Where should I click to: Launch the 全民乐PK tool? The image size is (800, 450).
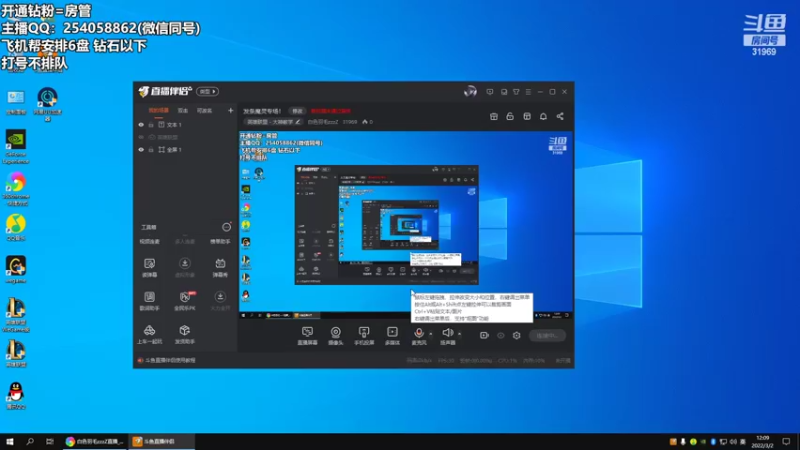pyautogui.click(x=185, y=301)
